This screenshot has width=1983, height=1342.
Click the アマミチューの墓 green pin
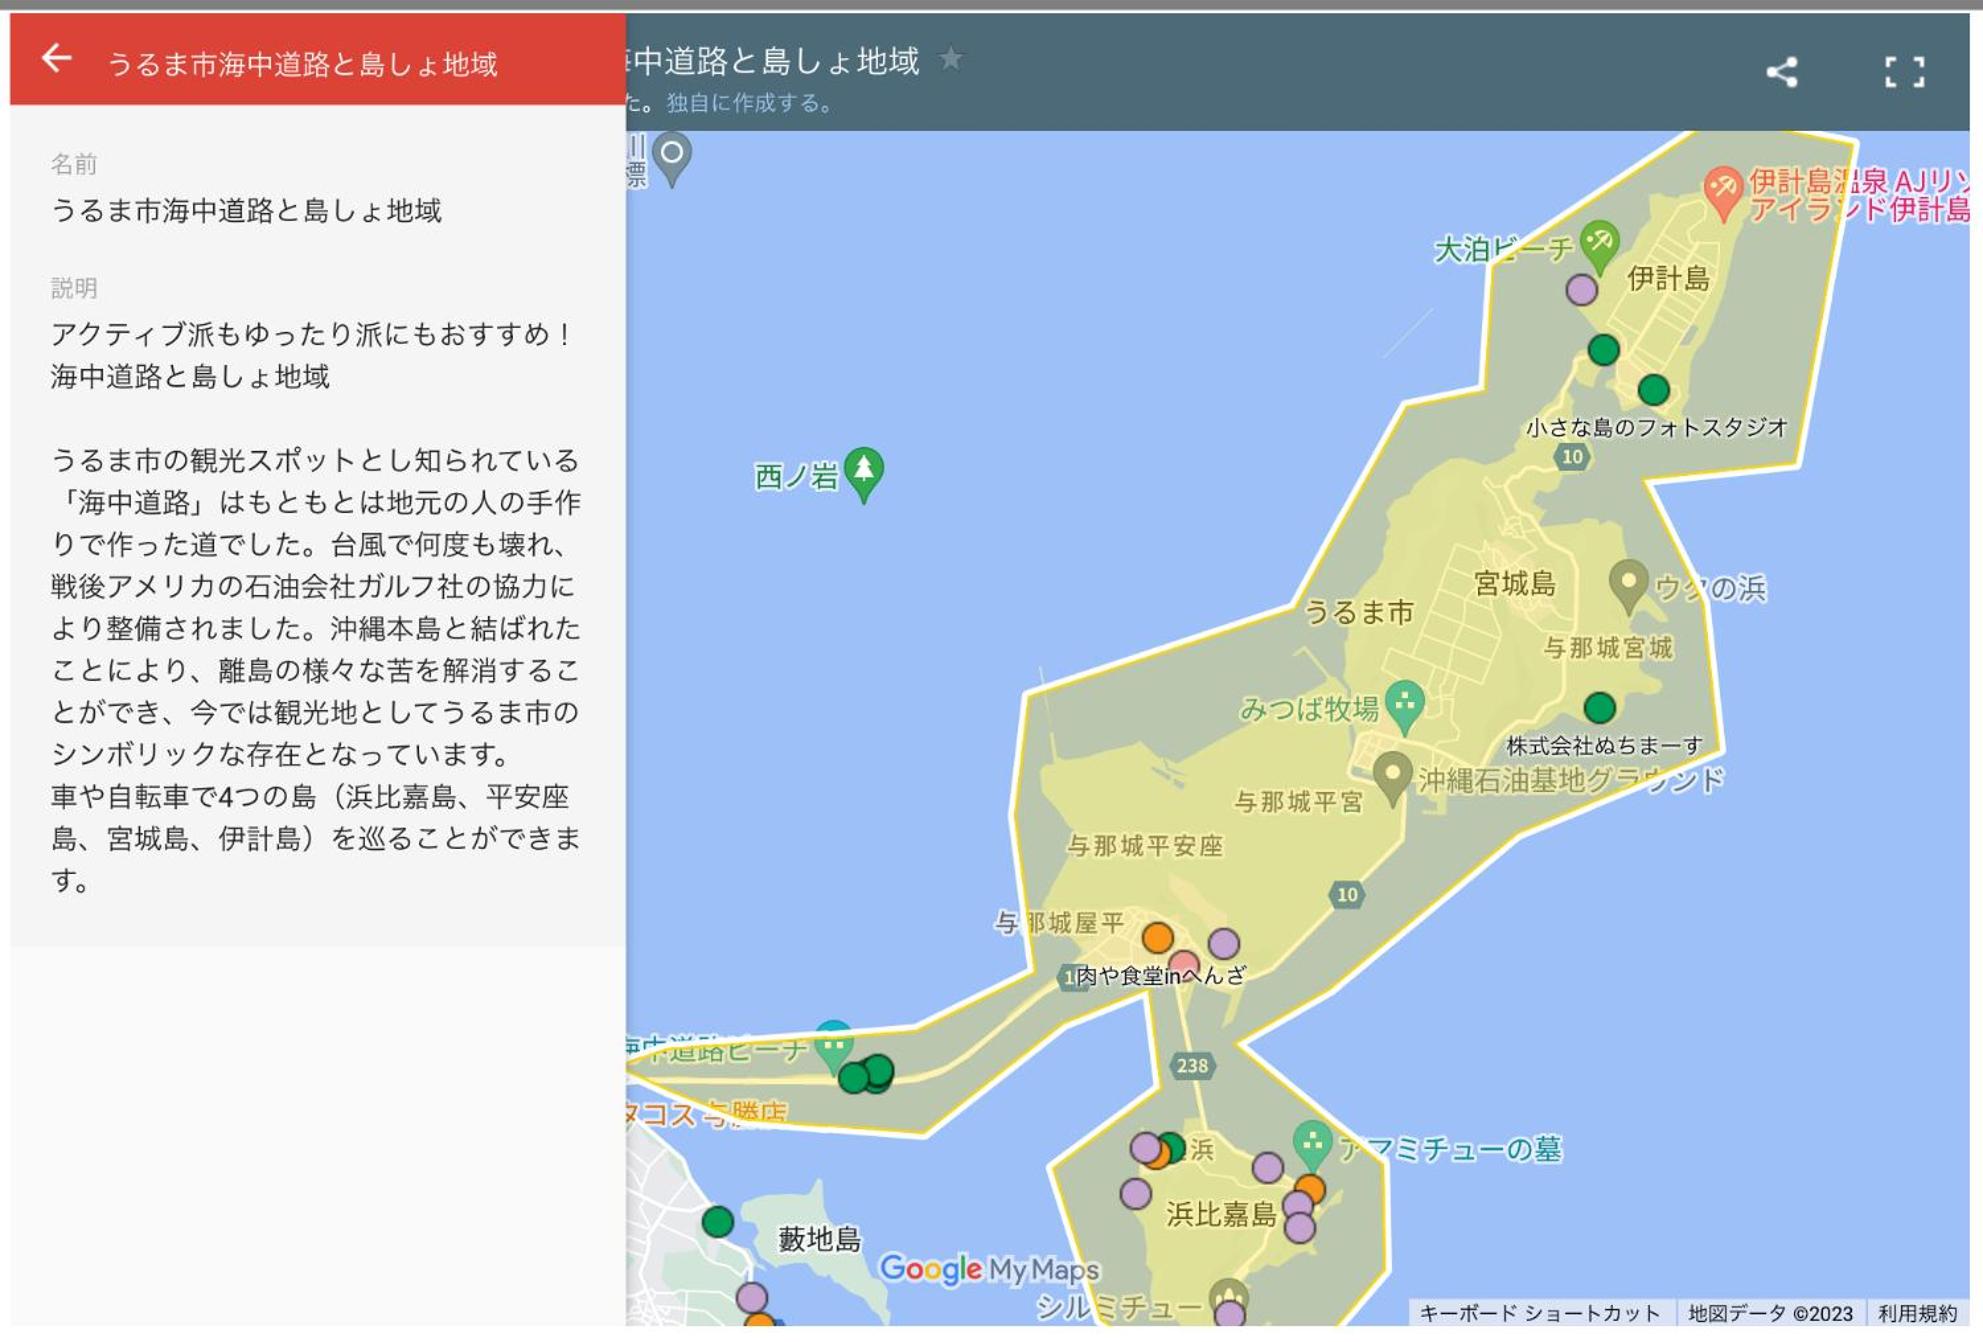click(1311, 1144)
